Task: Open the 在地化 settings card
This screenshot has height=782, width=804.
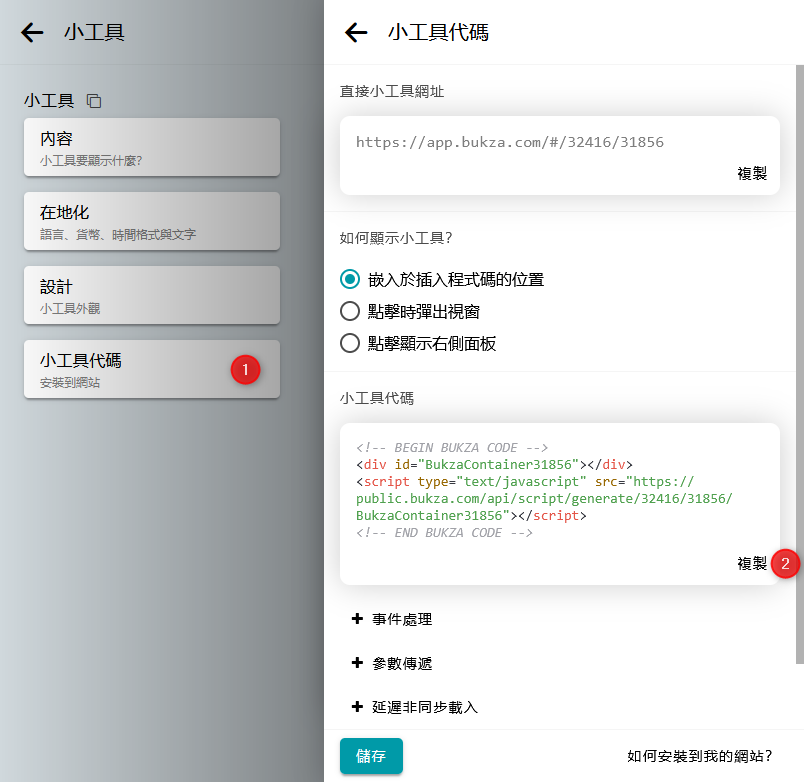Action: 151,221
